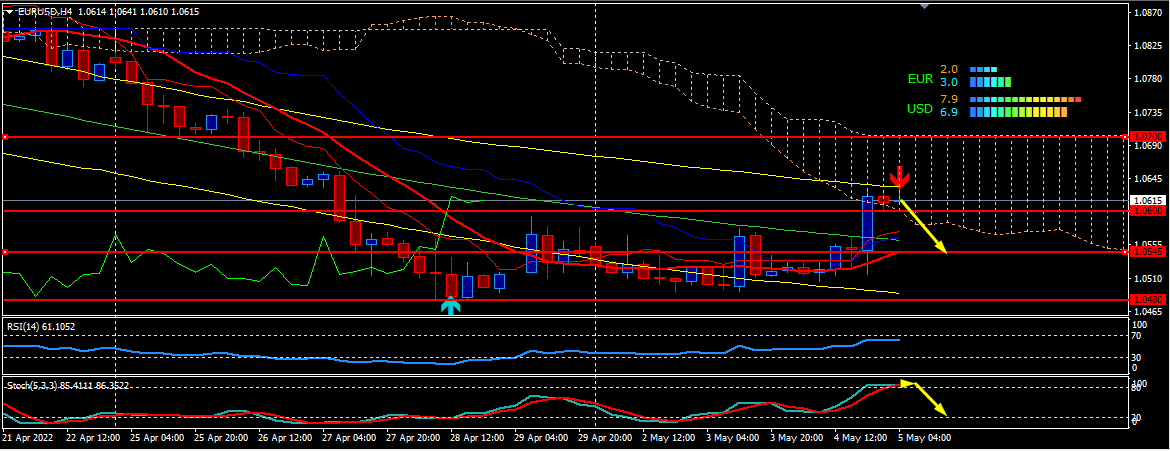Image resolution: width=1170 pixels, height=451 pixels.
Task: Click the EUR strength value 3.0
Action: [x=949, y=81]
